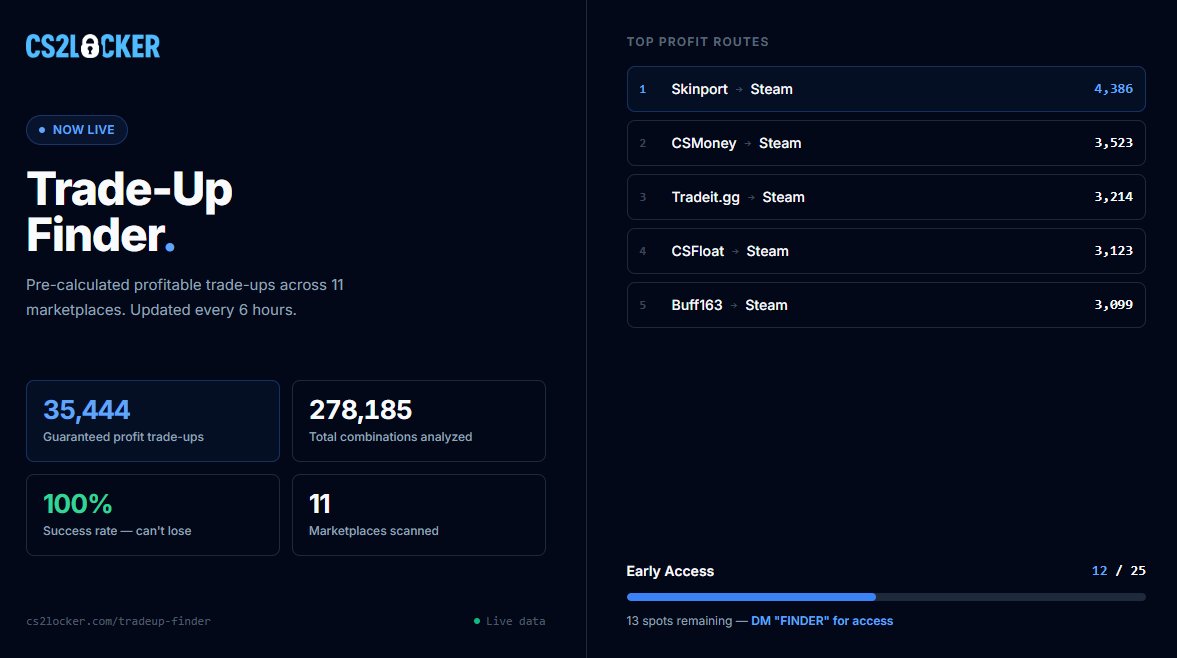Click the cs2locker.com/tradeup-finder URL text
The width and height of the screenshot is (1177, 658).
[x=119, y=621]
